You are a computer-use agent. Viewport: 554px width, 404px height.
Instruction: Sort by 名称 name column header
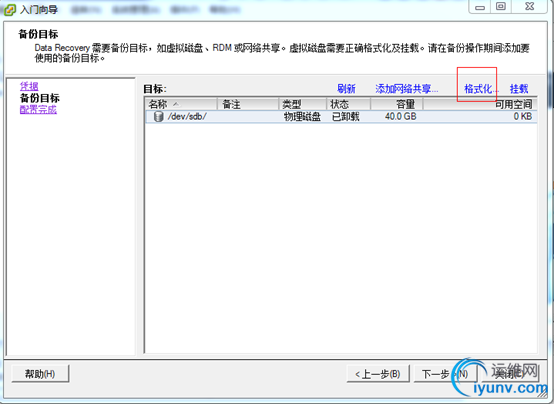pyautogui.click(x=181, y=104)
